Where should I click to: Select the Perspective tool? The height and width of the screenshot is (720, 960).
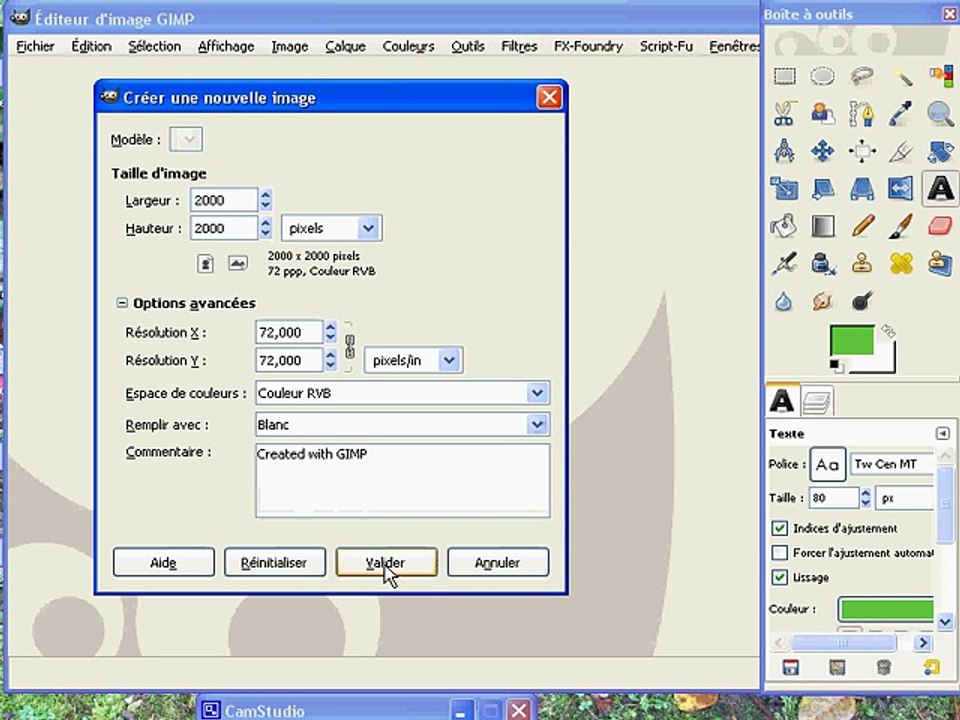point(861,189)
